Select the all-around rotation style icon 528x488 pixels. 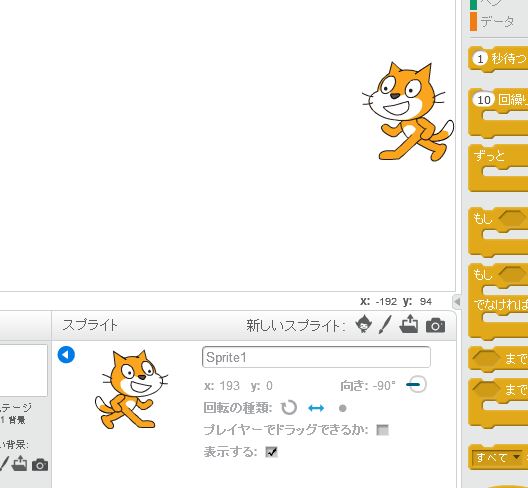[289, 408]
